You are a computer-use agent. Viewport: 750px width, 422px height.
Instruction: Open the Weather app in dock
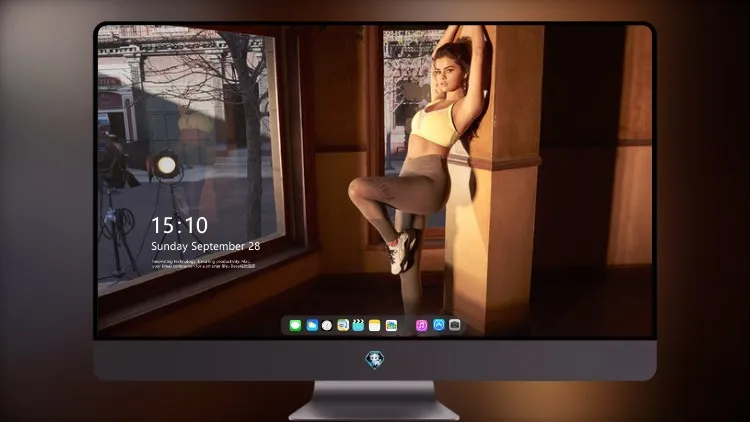pos(312,326)
